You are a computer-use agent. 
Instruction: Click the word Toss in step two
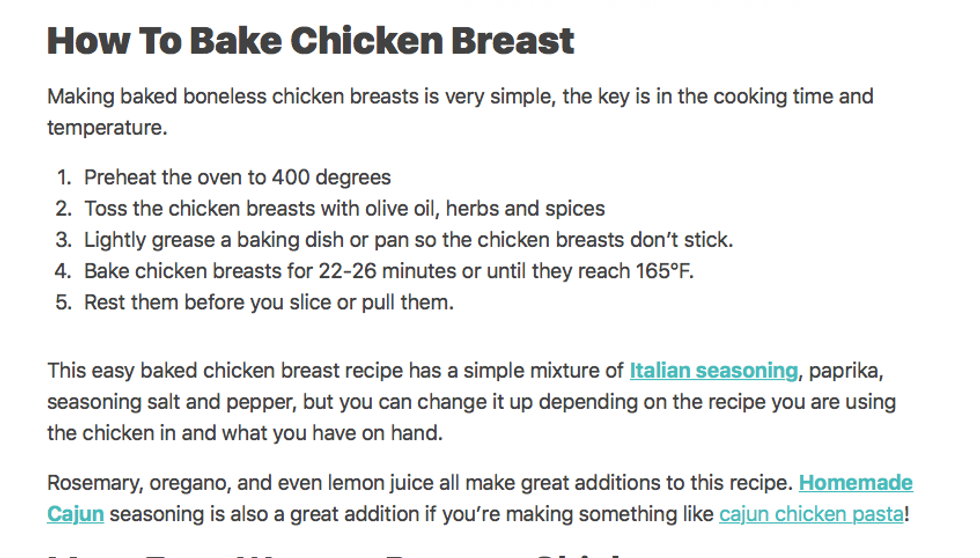[104, 209]
